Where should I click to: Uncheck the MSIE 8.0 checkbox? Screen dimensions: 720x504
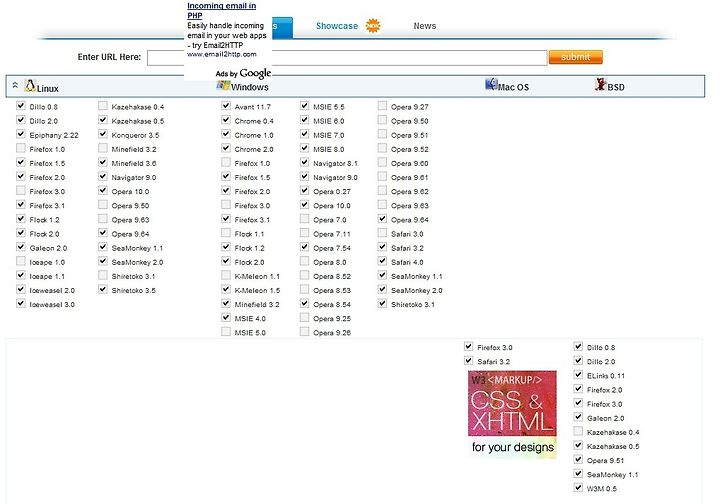304,148
